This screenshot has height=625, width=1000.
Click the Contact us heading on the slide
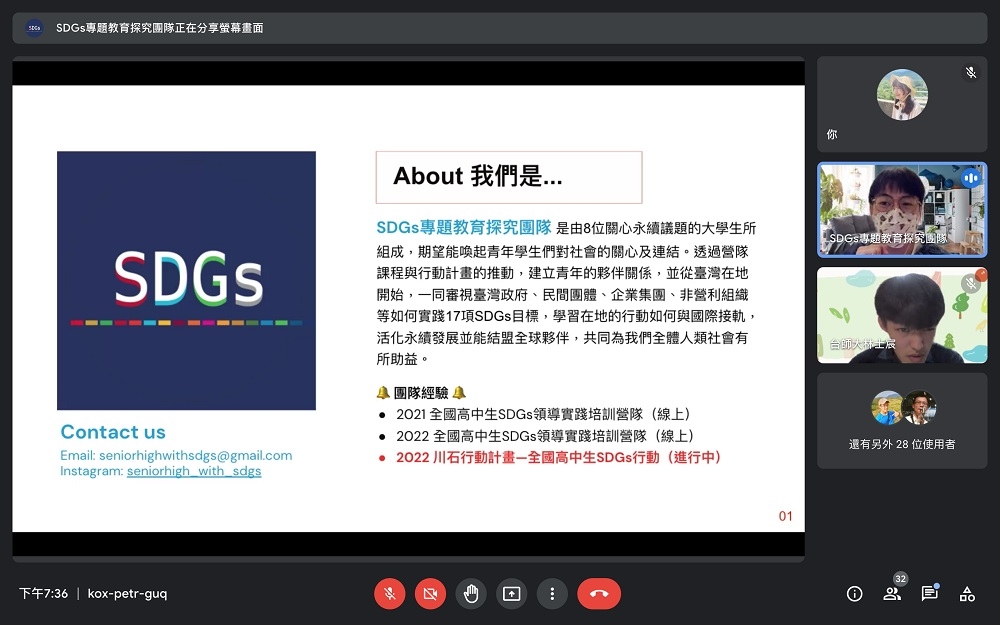113,432
